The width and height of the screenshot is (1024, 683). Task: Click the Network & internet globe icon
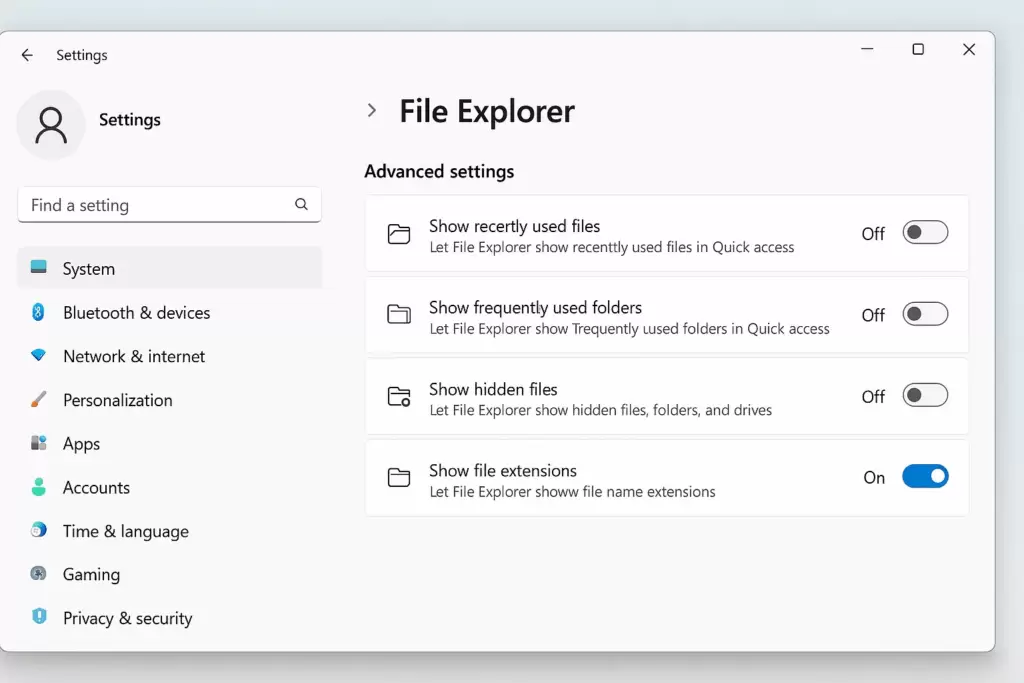pyautogui.click(x=37, y=356)
